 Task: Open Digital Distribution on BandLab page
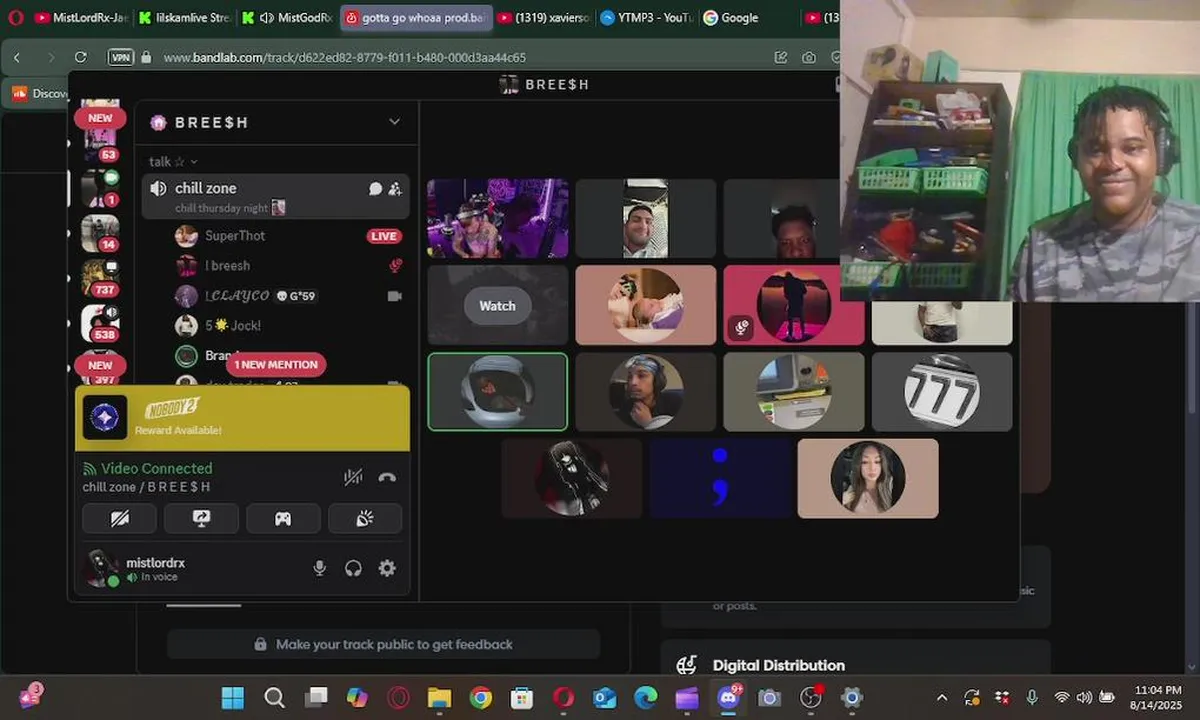click(x=779, y=665)
